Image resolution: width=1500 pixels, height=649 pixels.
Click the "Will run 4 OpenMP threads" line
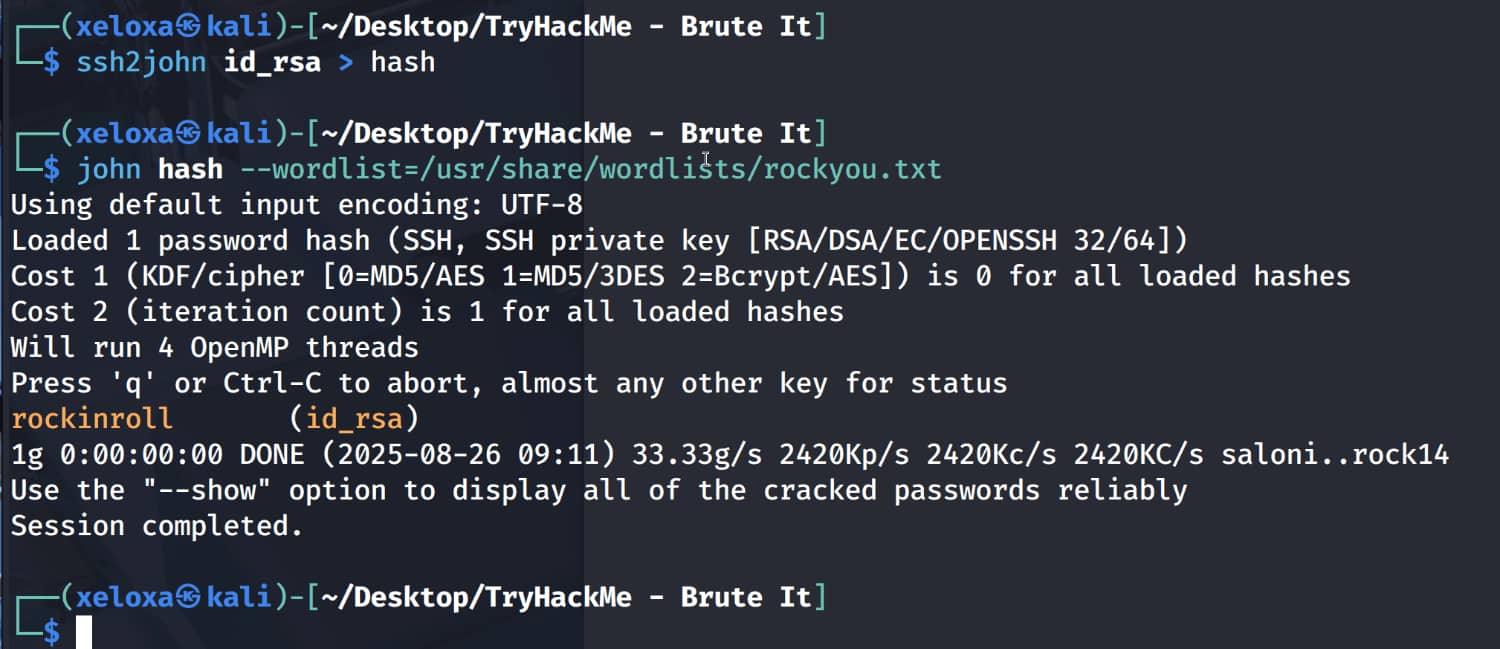(214, 347)
